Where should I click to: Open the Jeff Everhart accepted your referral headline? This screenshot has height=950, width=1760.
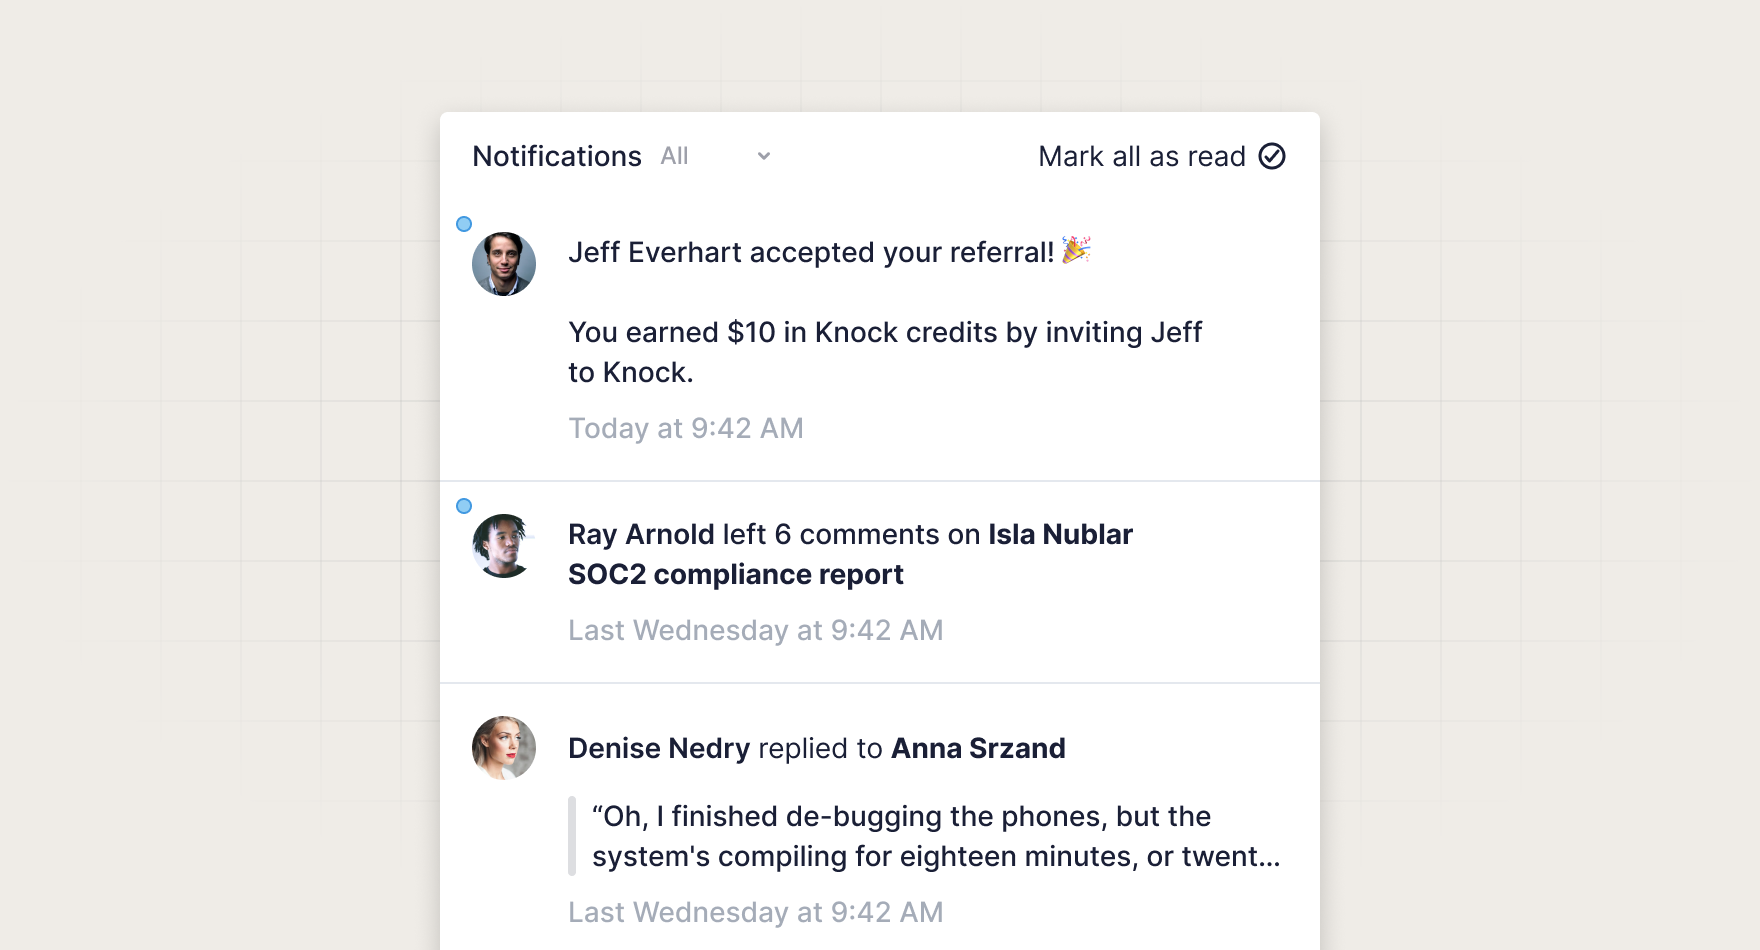[810, 252]
